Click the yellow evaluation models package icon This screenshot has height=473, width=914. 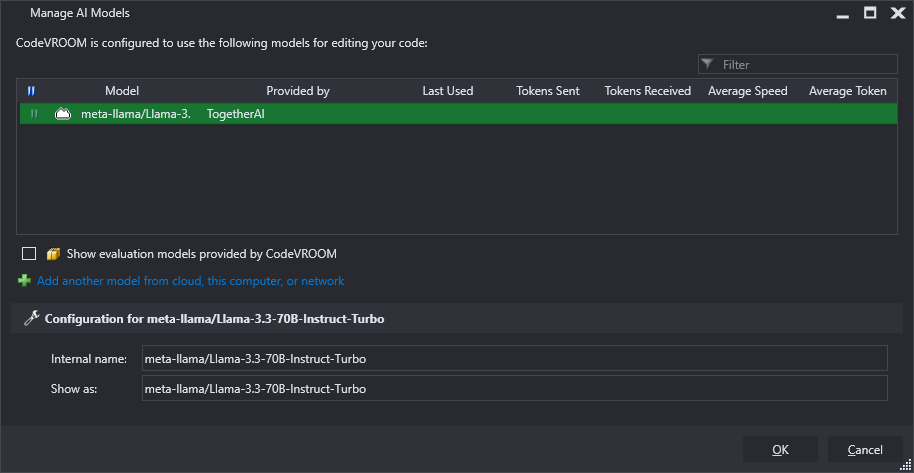point(54,254)
